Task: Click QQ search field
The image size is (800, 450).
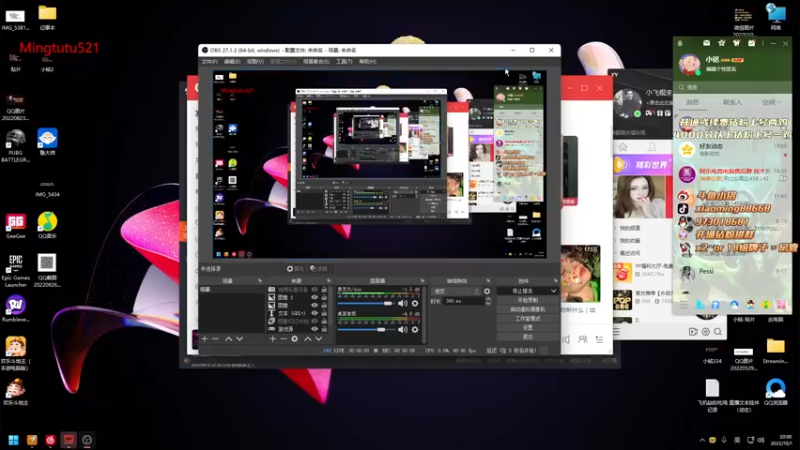Action: 732,87
